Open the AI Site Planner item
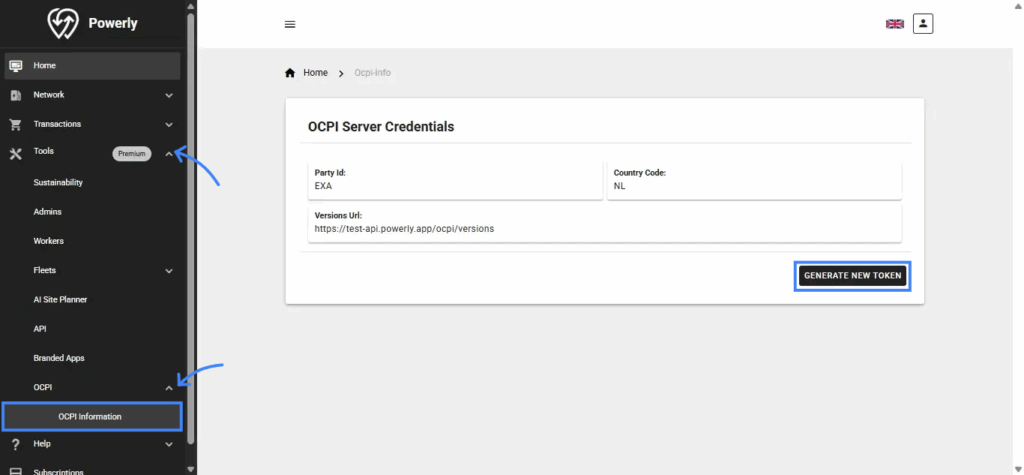The height and width of the screenshot is (475, 1024). [x=61, y=300]
